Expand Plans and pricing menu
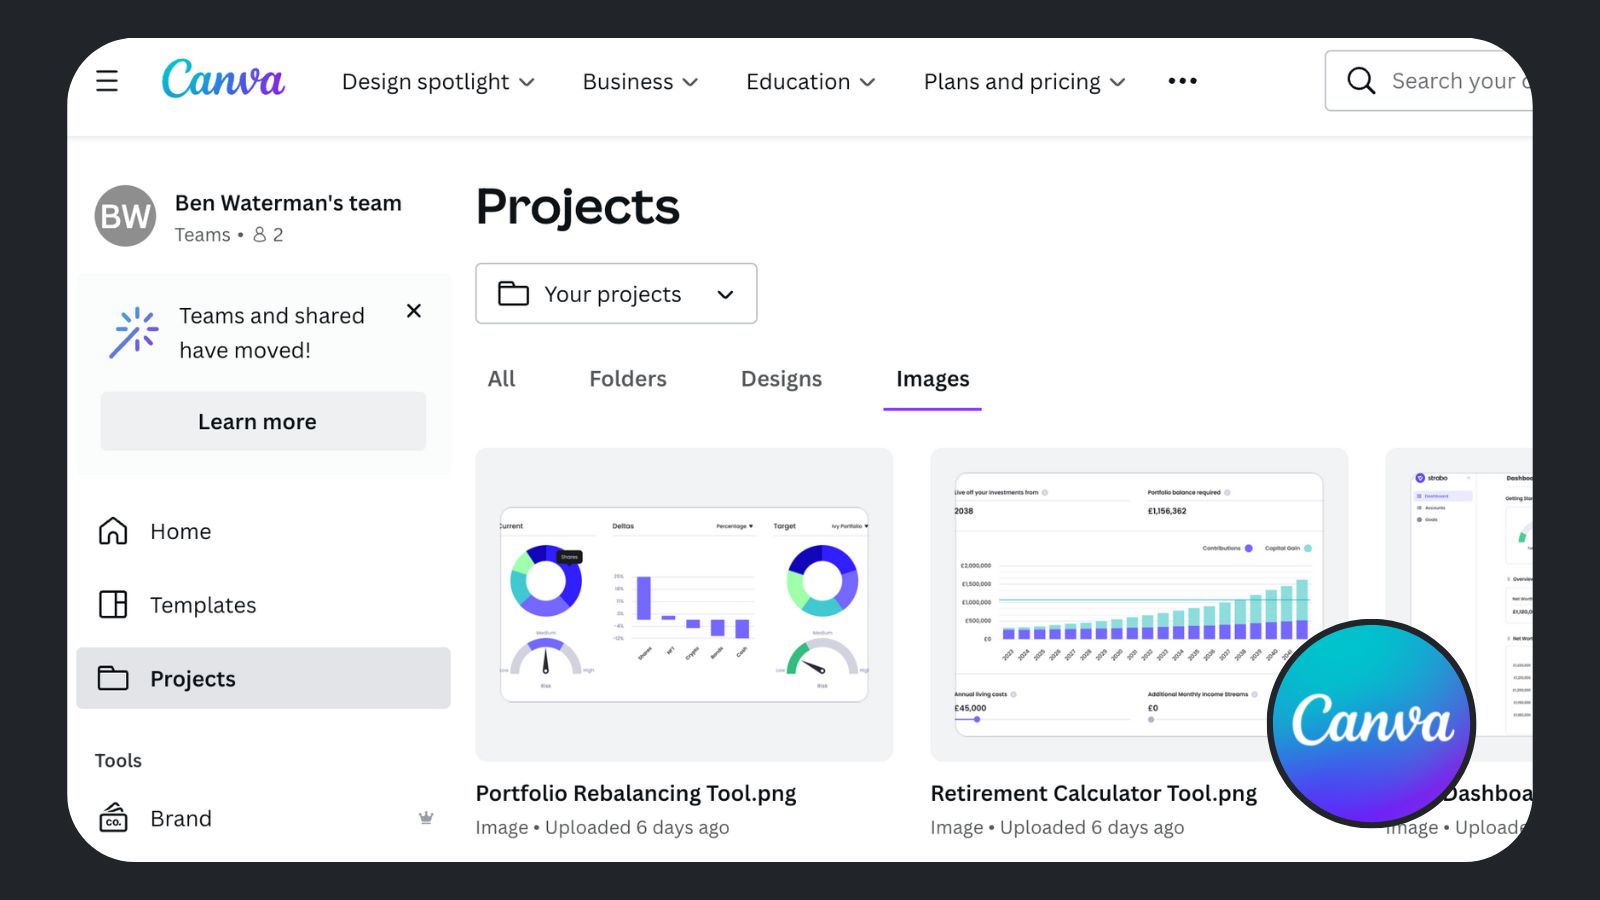Viewport: 1600px width, 900px height. click(x=1025, y=82)
